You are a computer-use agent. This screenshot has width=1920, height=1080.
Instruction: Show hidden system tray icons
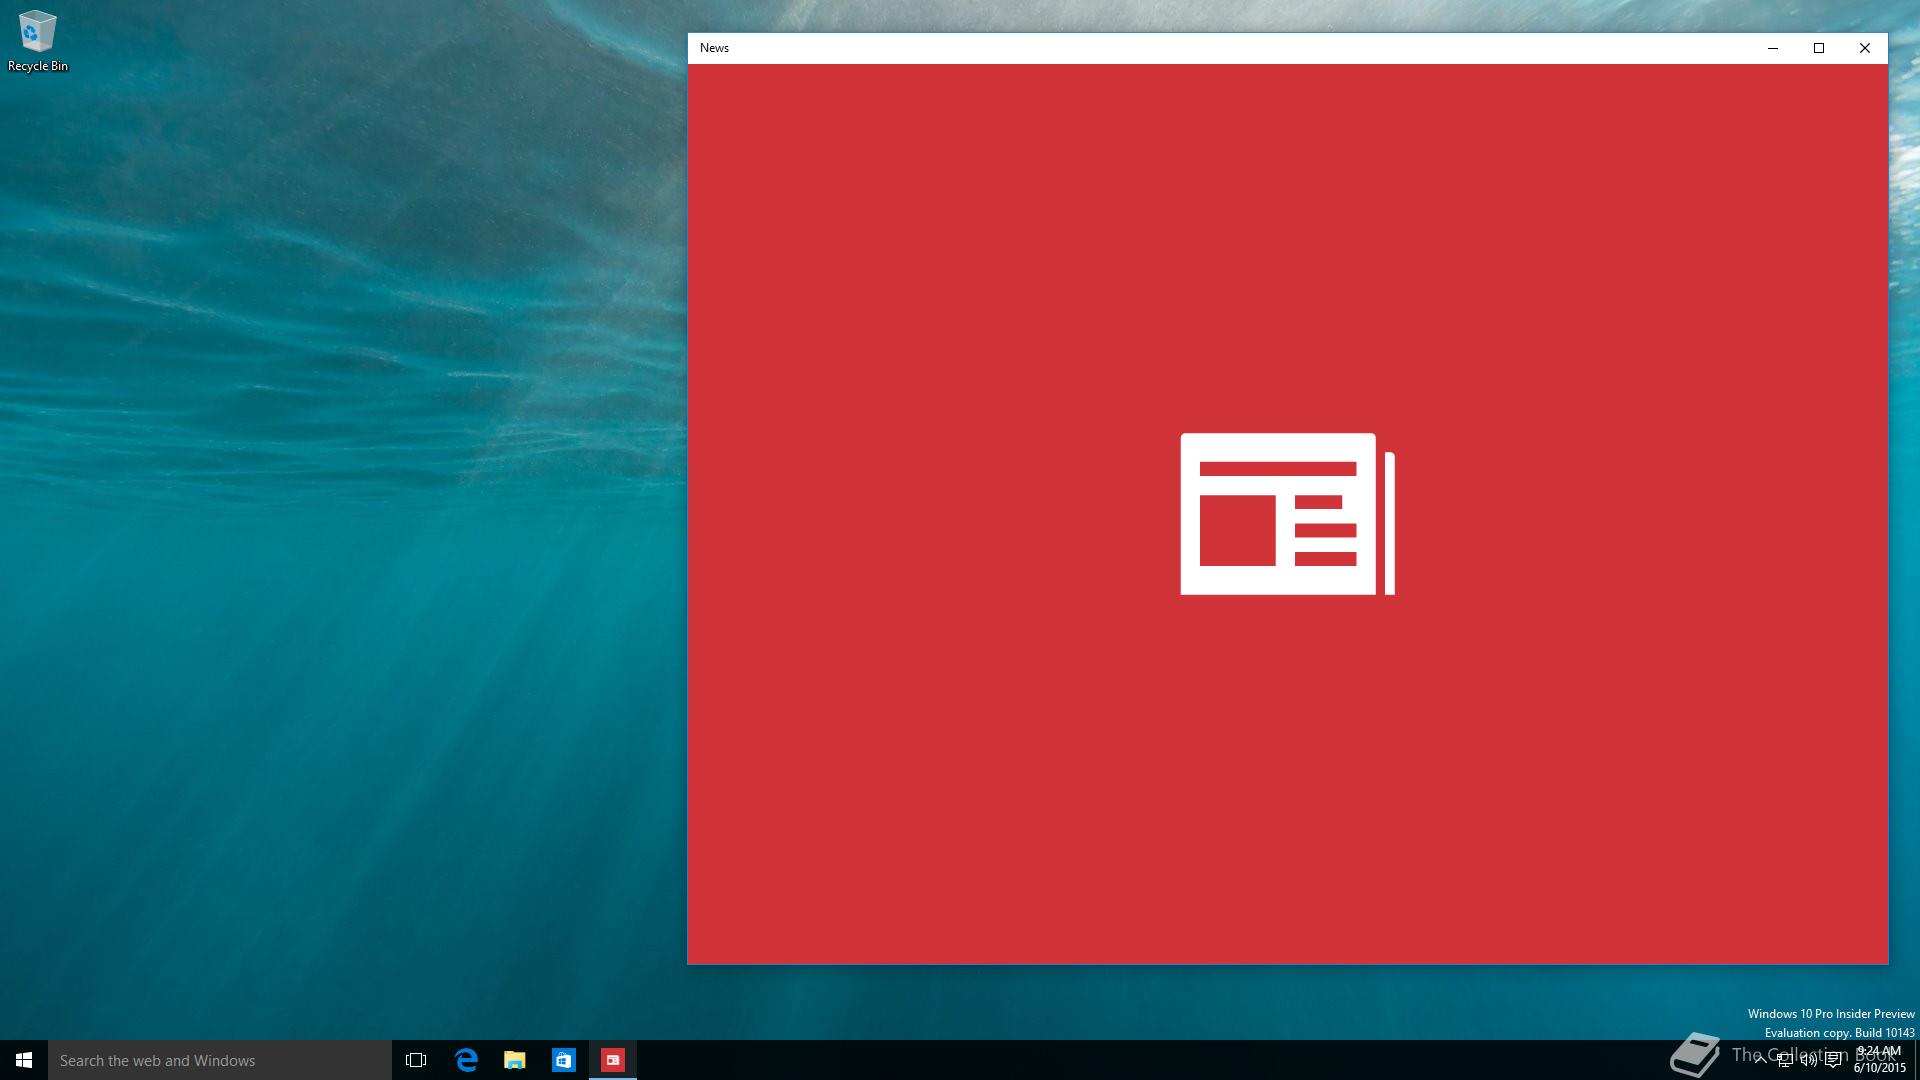(x=1760, y=1060)
